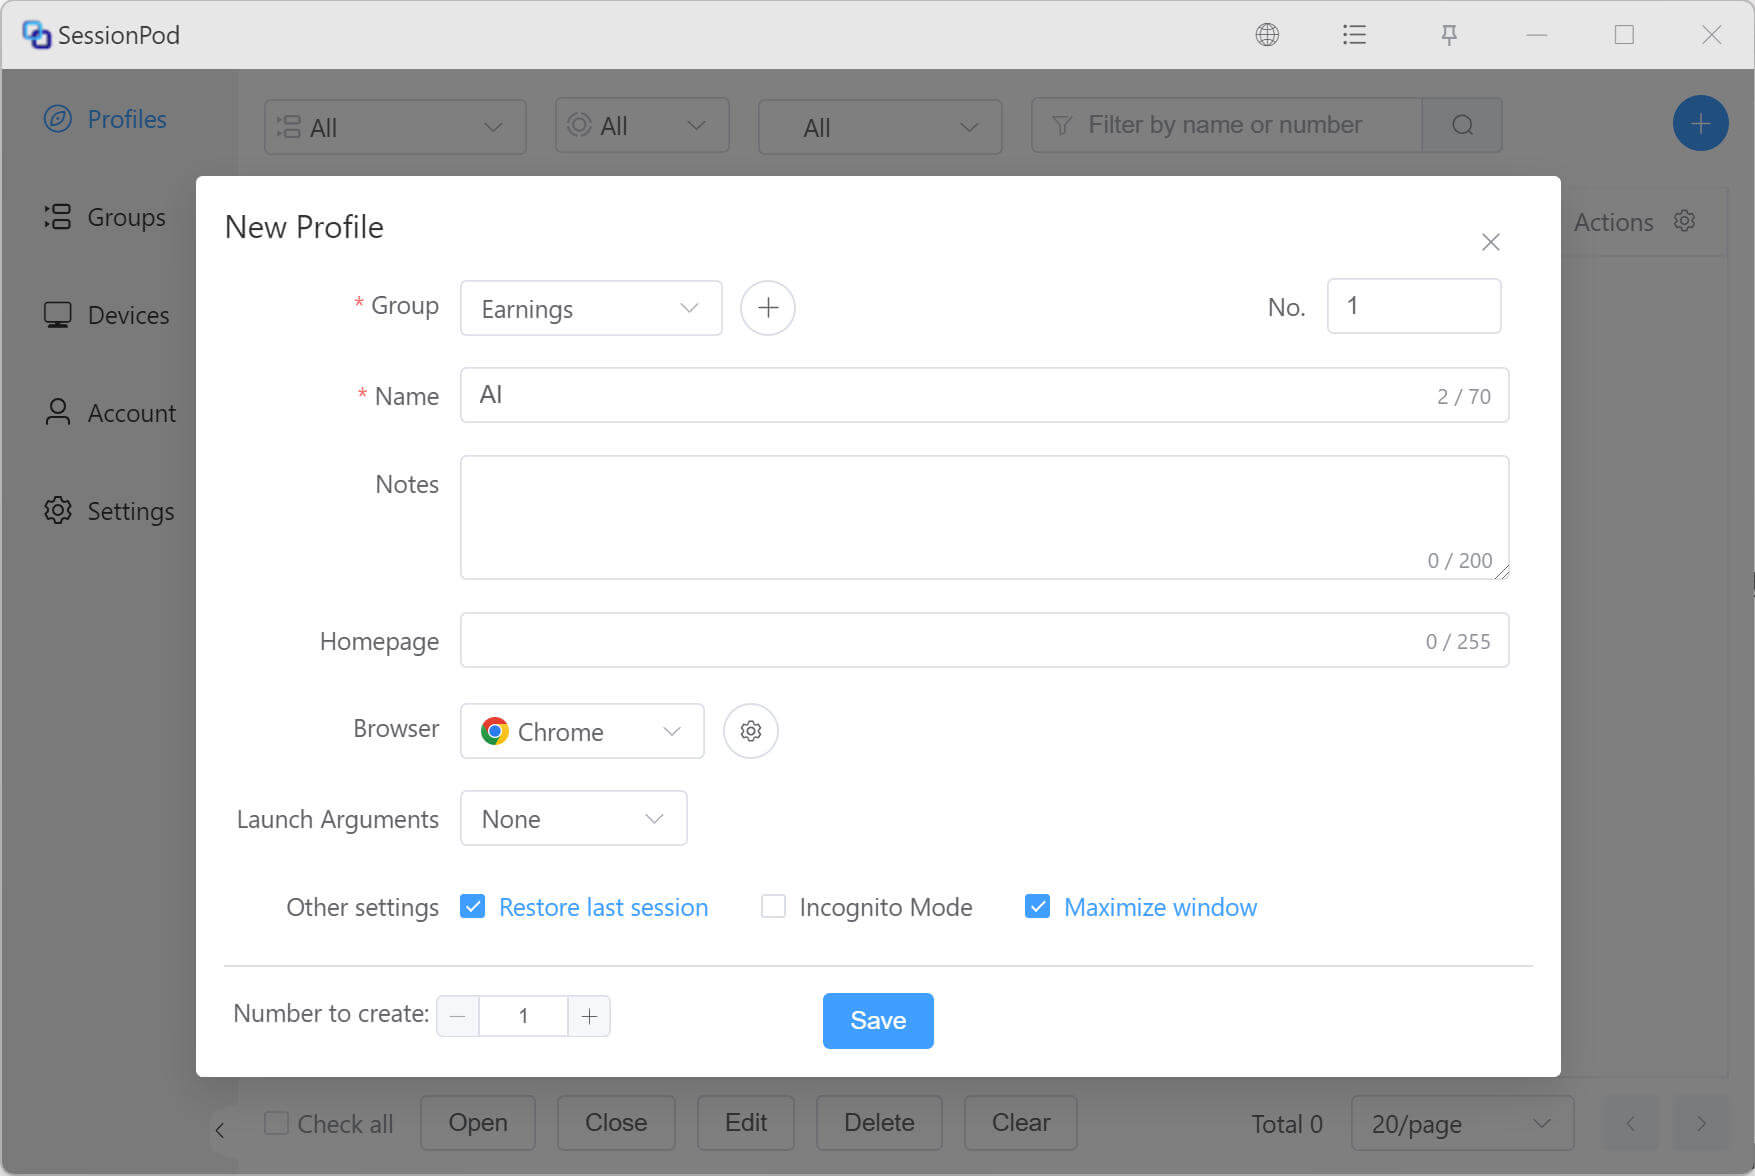The image size is (1755, 1176).
Task: Open the Devices section in sidebar
Action: coord(107,315)
